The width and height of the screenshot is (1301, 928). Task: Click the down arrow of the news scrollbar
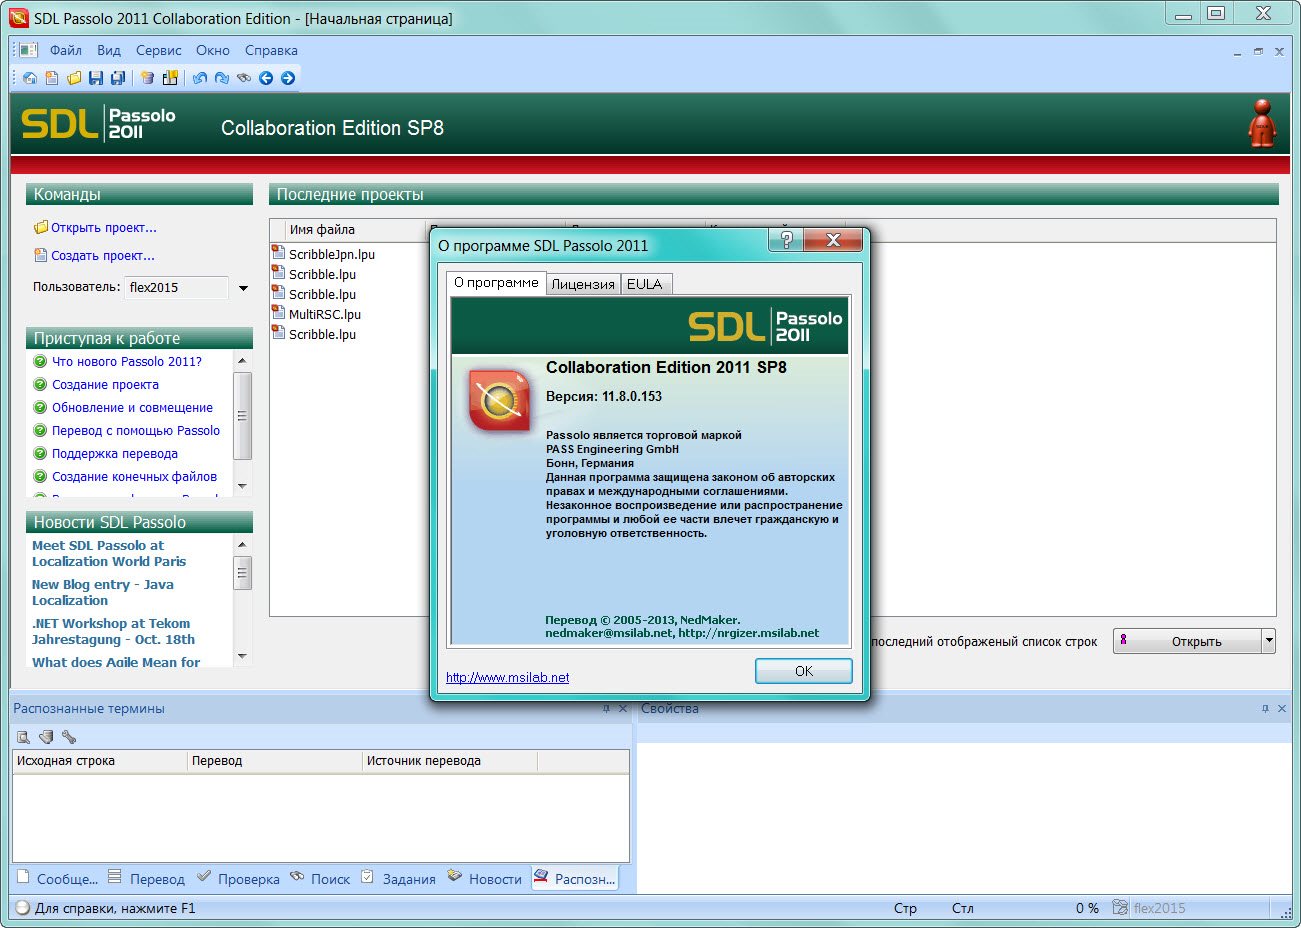tap(242, 656)
